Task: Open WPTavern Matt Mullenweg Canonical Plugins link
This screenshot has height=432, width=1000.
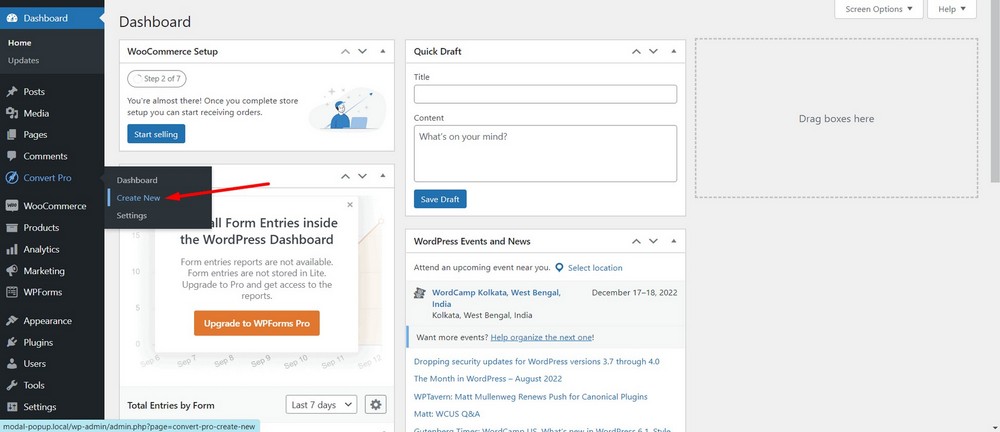Action: (x=531, y=397)
